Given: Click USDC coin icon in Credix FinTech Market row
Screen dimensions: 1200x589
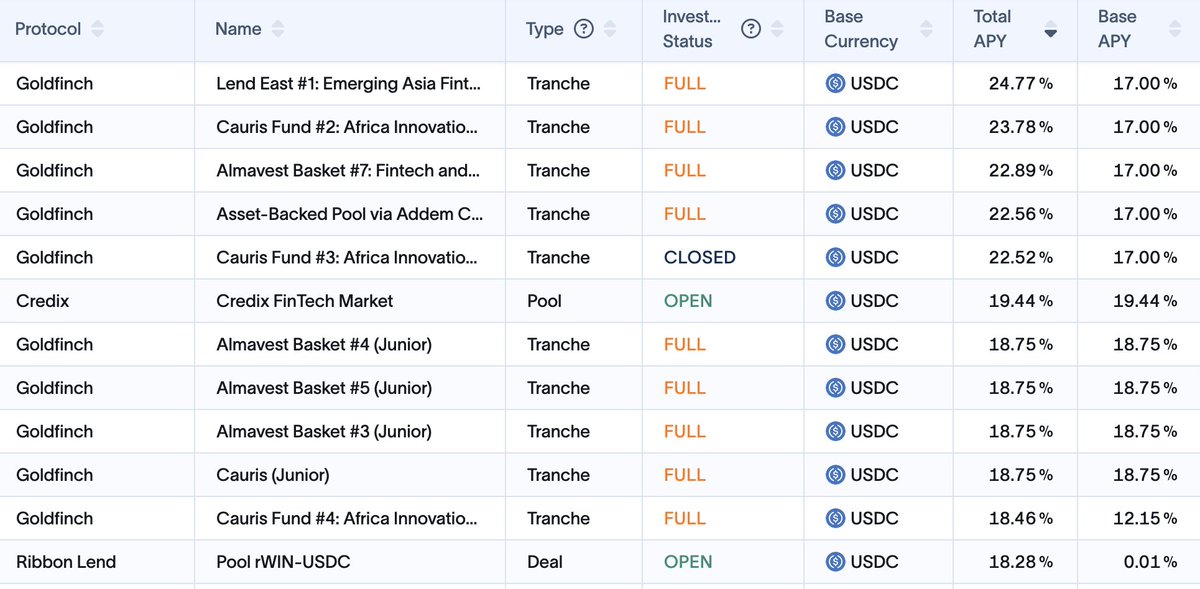Looking at the screenshot, I should (x=835, y=301).
